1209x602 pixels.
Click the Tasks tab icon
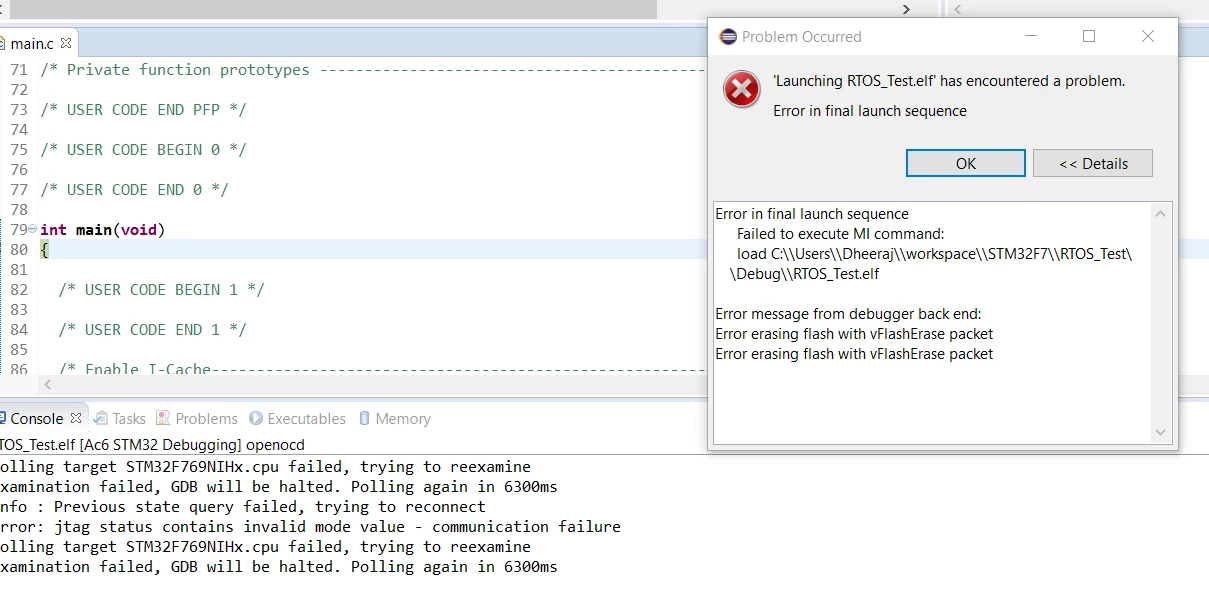pos(100,418)
